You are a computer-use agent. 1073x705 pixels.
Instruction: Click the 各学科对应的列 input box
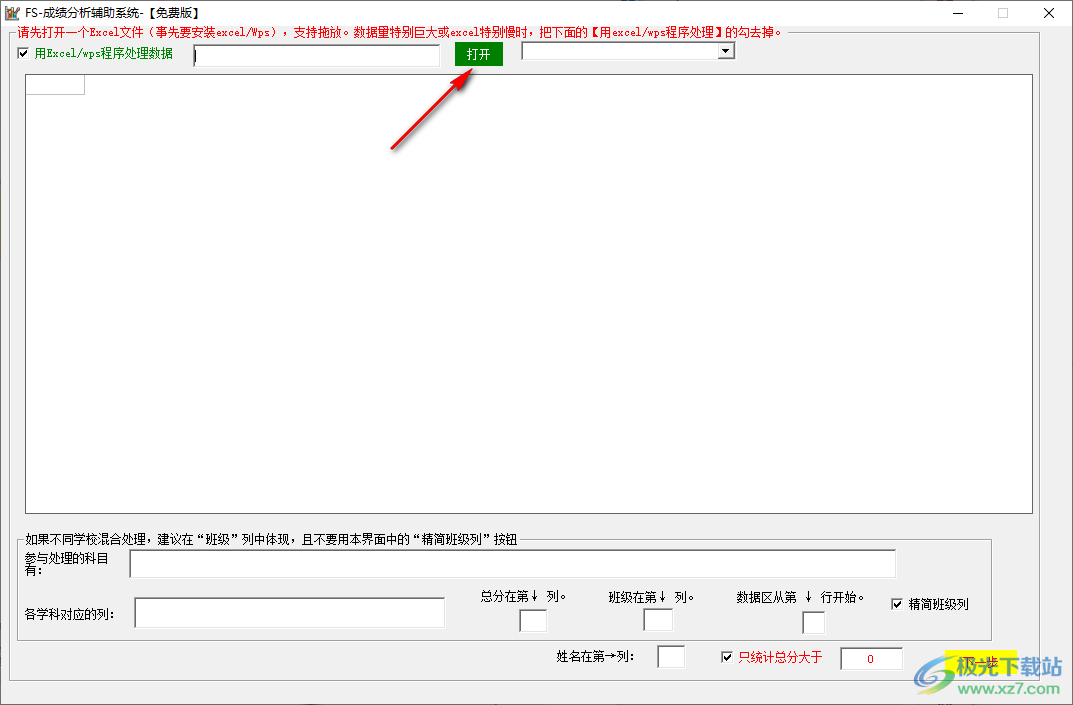(x=288, y=612)
